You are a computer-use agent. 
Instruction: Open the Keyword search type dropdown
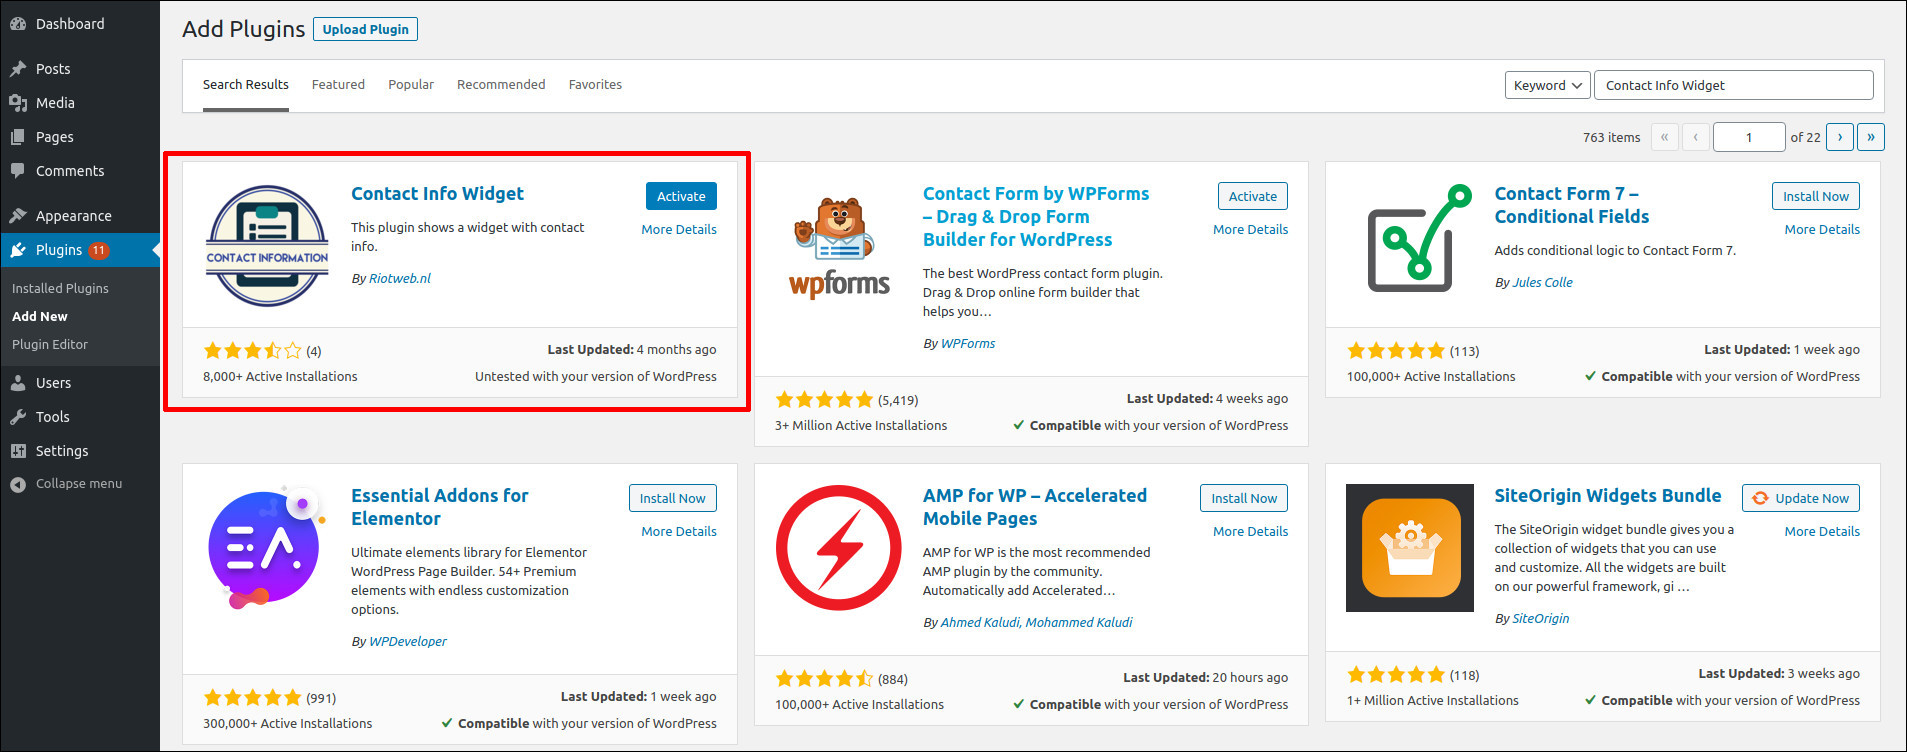[1547, 85]
